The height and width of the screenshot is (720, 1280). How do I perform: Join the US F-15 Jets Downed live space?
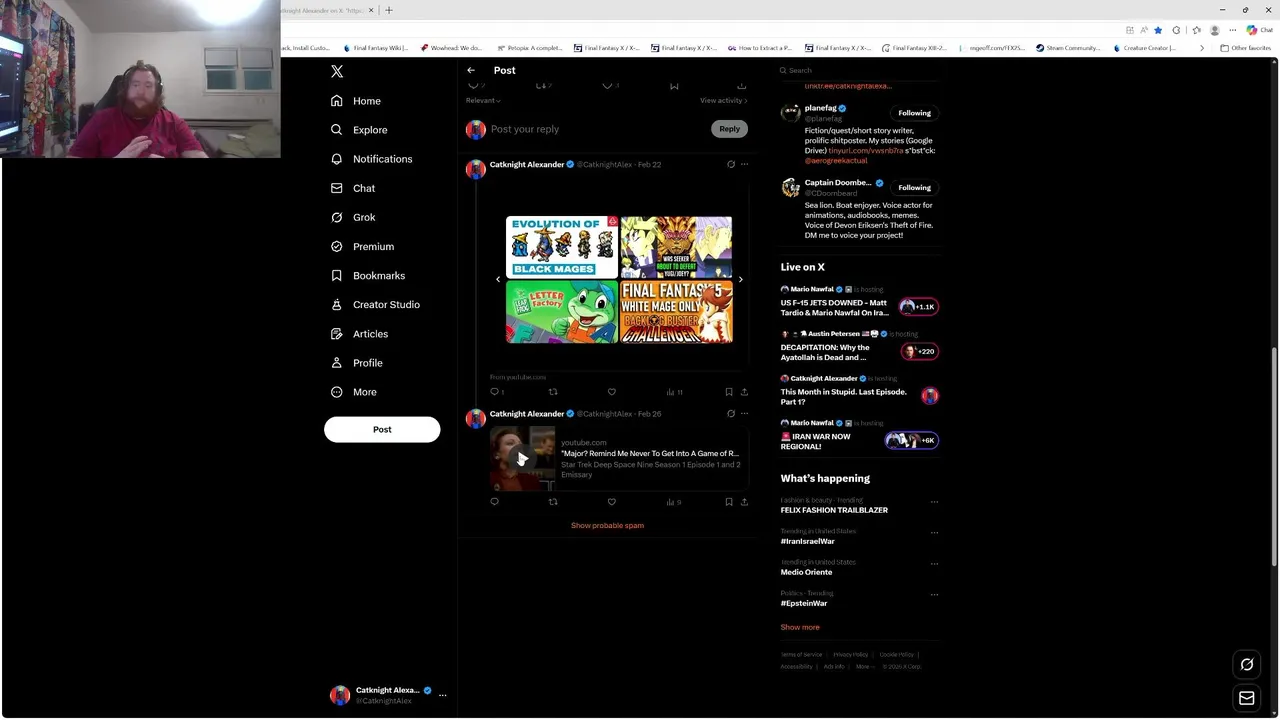[858, 302]
